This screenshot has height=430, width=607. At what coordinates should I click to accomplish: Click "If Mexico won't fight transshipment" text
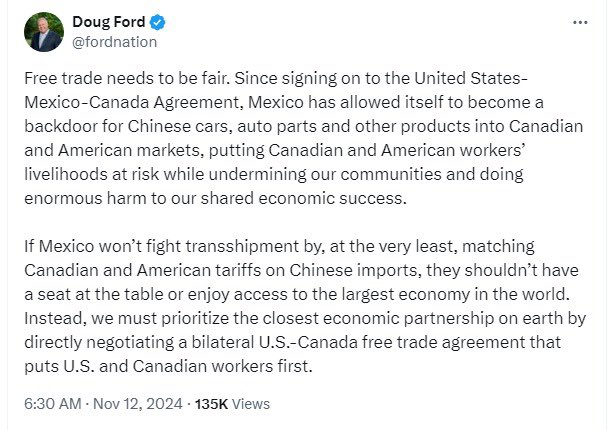(x=161, y=246)
